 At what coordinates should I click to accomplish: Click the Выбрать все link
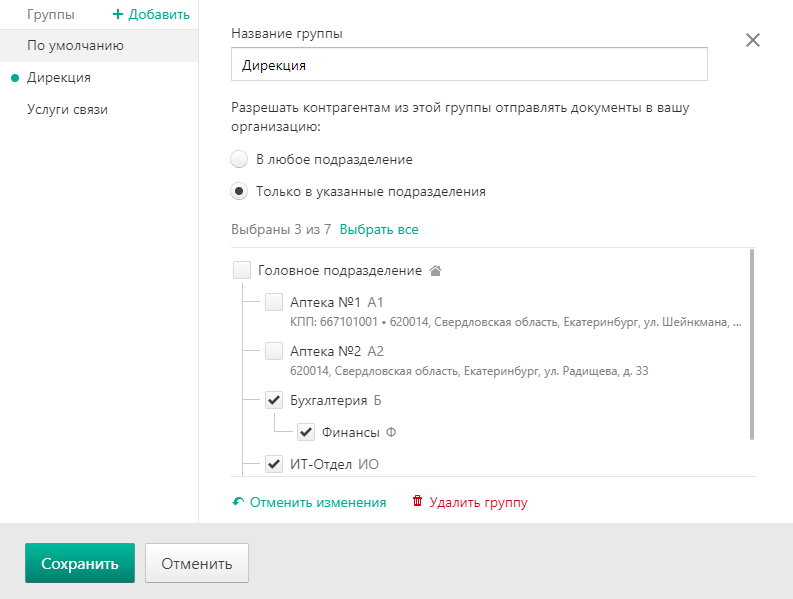[379, 230]
